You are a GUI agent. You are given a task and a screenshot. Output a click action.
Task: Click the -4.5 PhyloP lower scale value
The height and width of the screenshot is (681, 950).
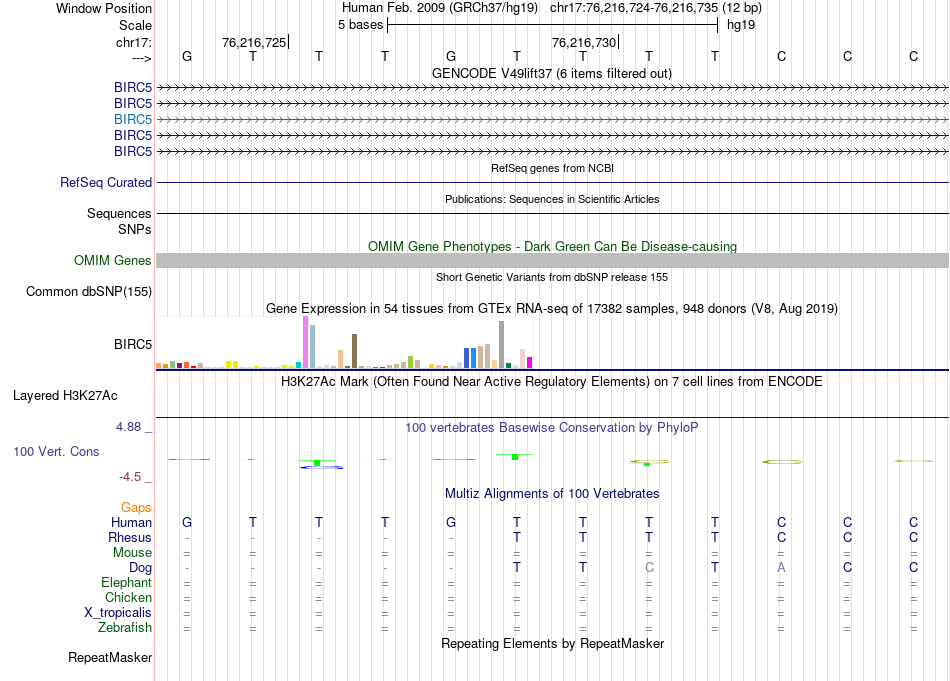(x=130, y=477)
